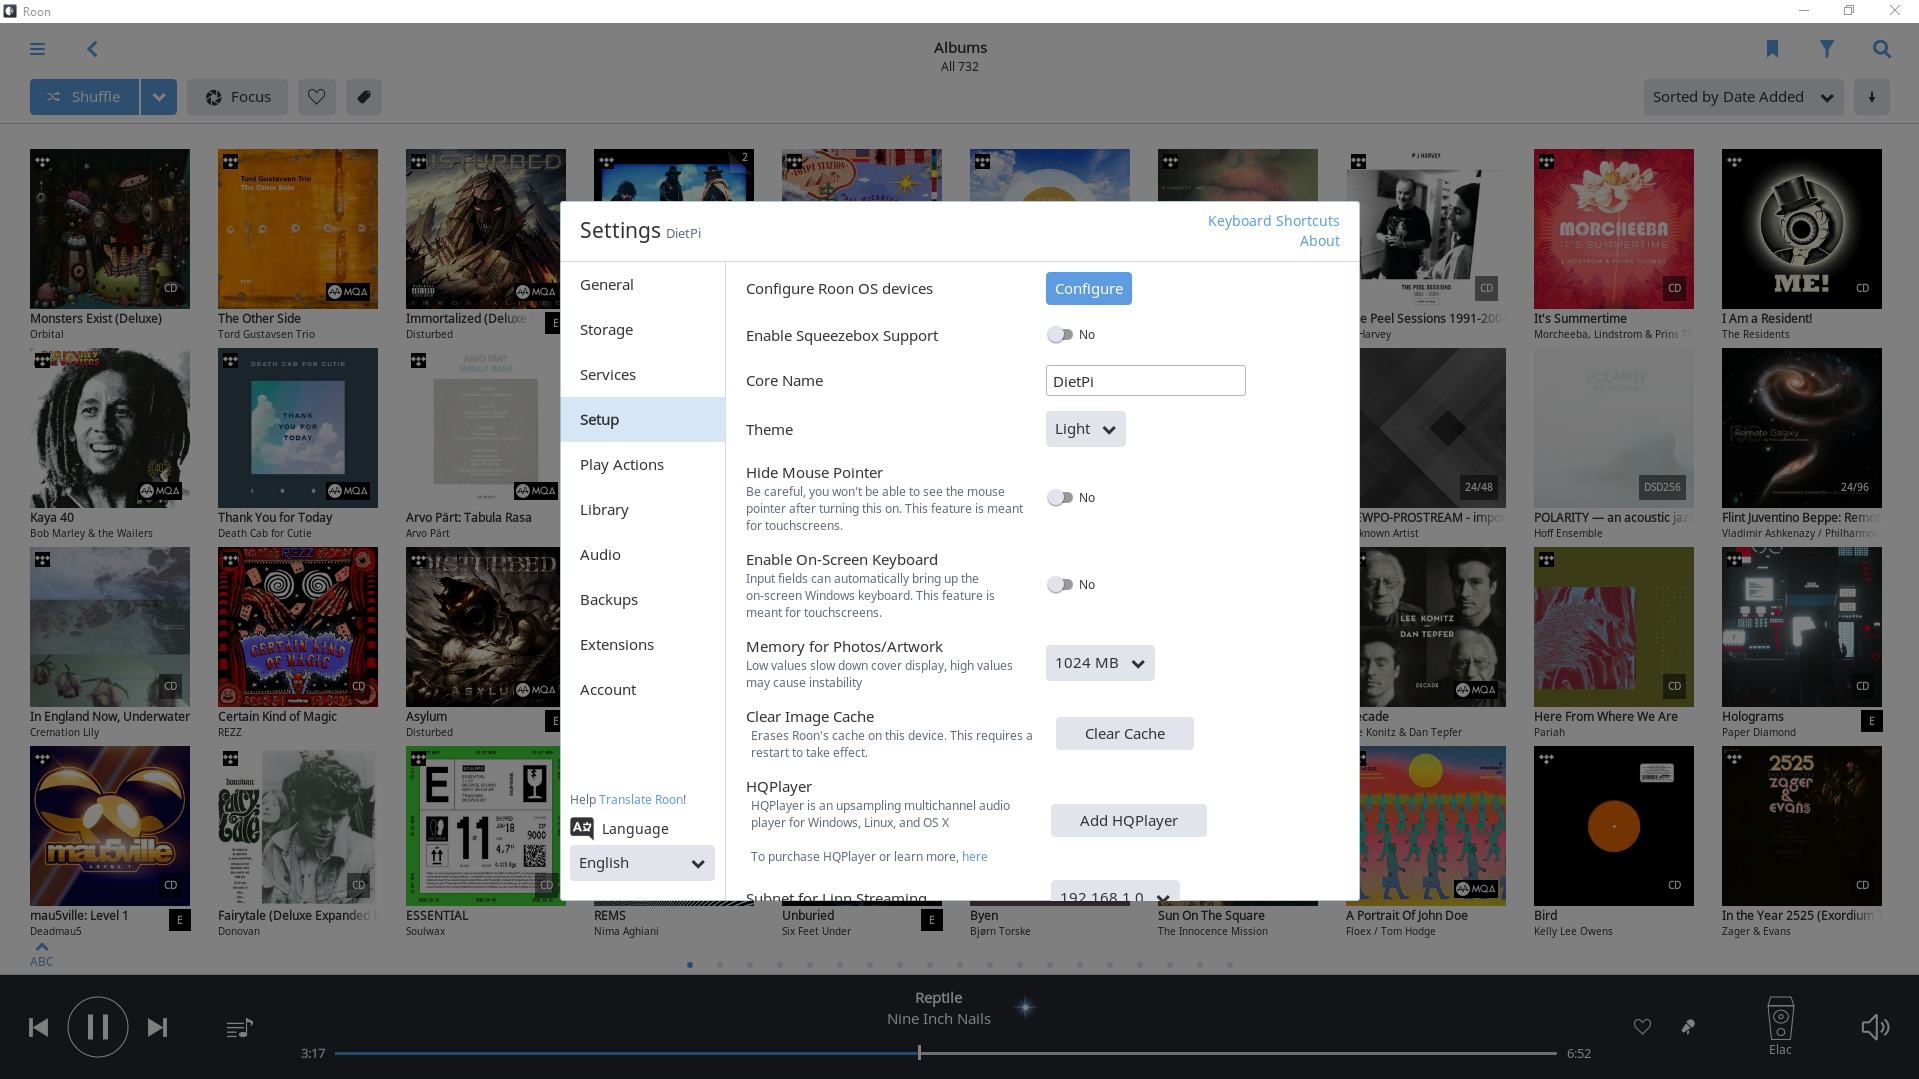Toggle Enable On-Screen Keyboard switch
The image size is (1919, 1079).
point(1060,585)
